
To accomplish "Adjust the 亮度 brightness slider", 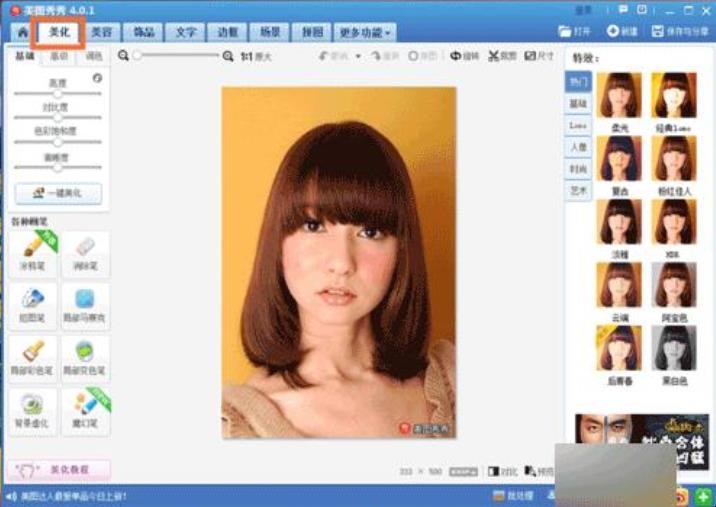I will [58, 94].
